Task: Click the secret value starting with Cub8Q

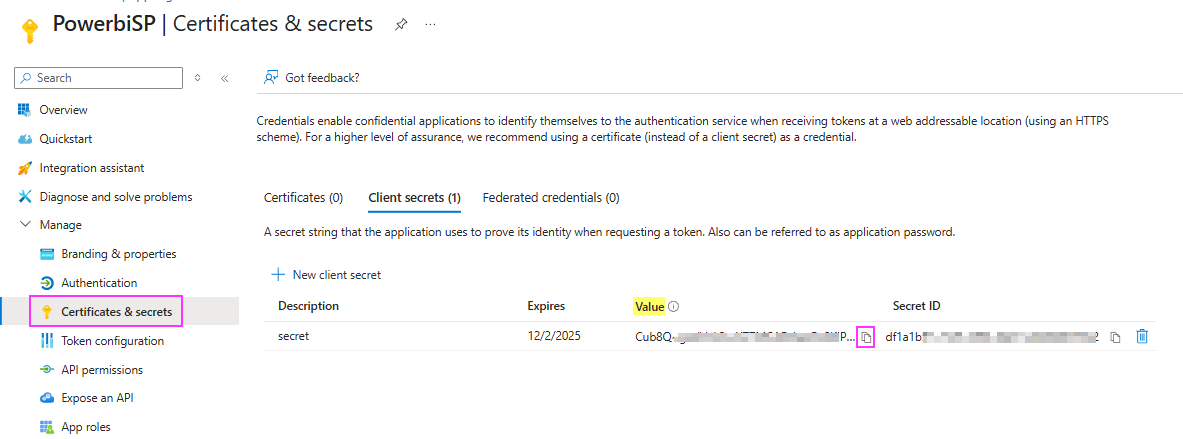Action: 745,337
